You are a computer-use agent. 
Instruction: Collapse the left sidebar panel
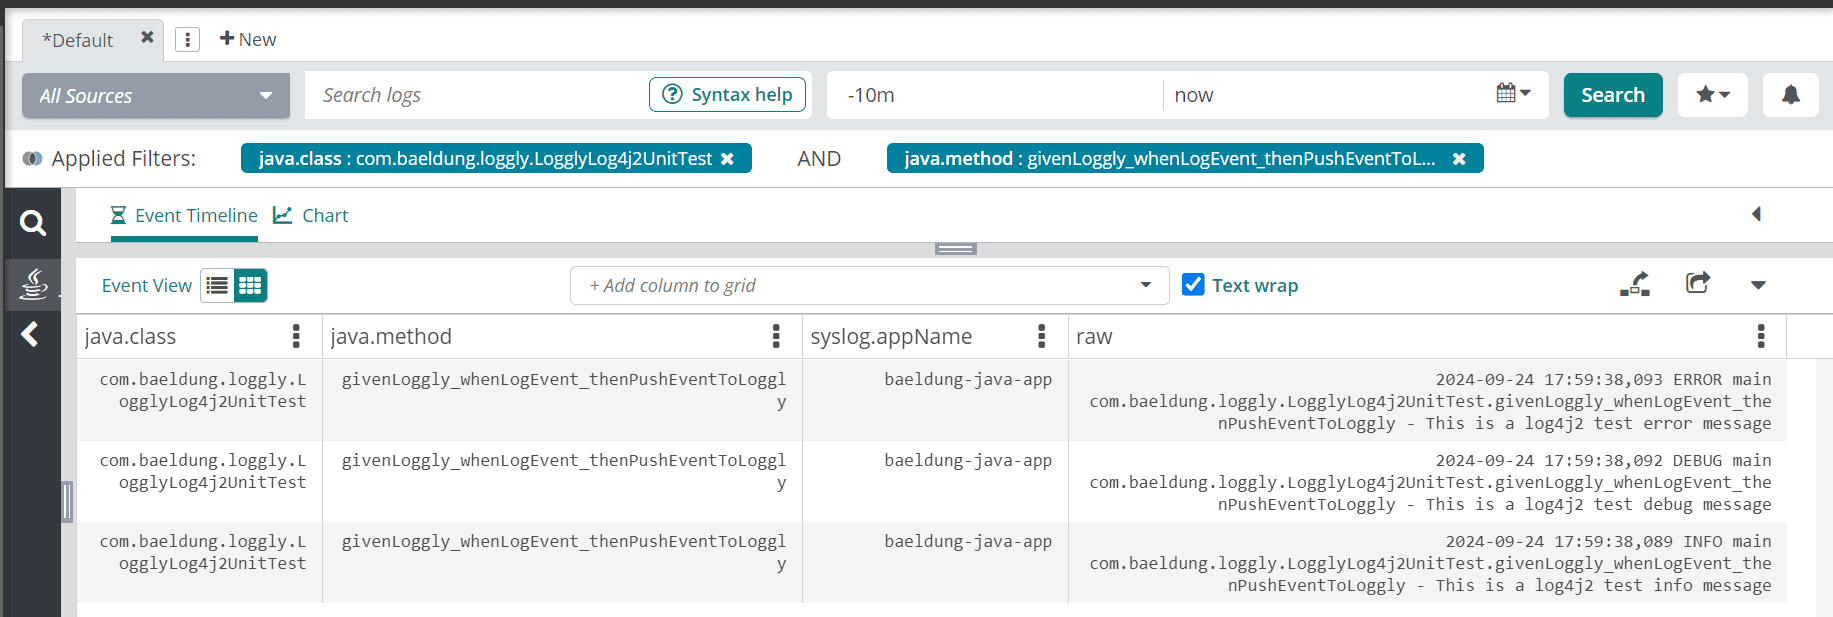tap(30, 334)
